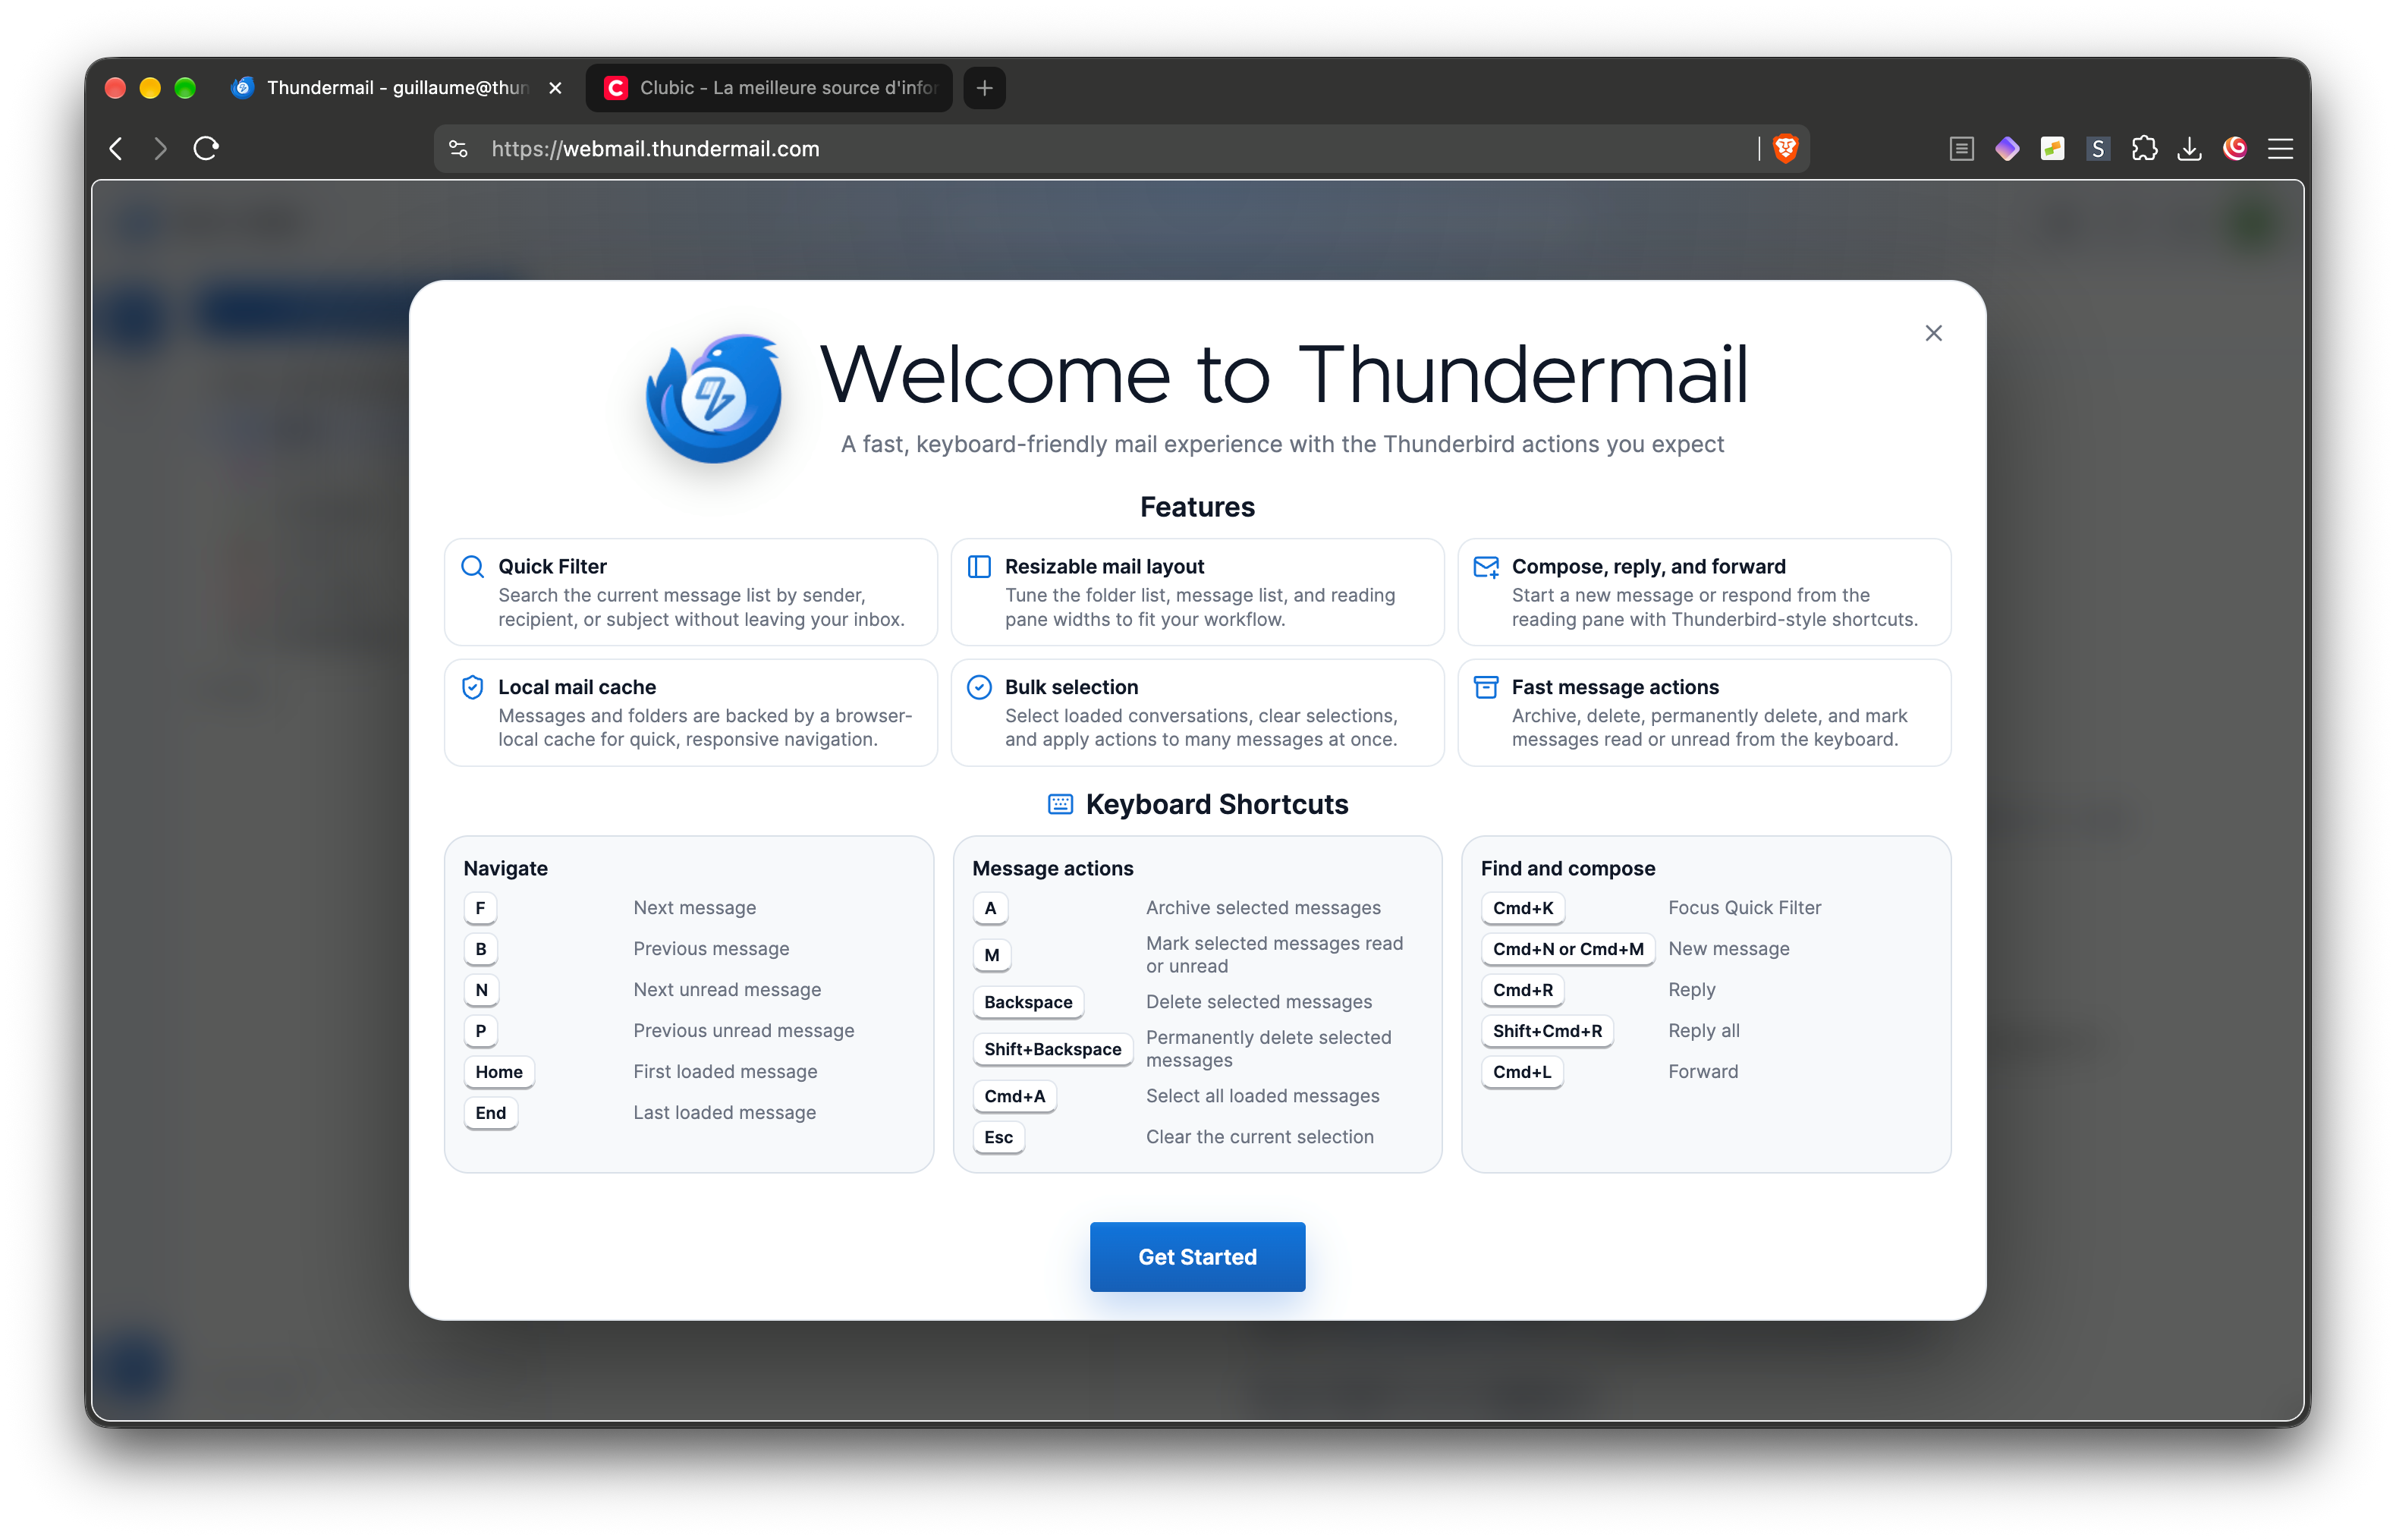
Task: Click the "Reply all" text
Action: pyautogui.click(x=1704, y=1030)
